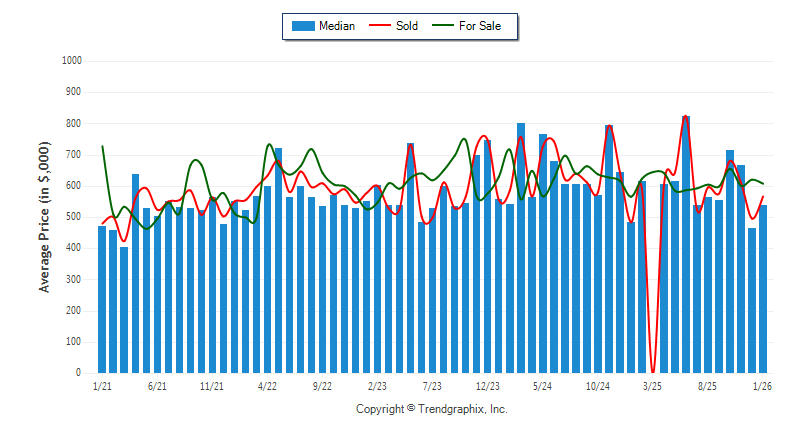Click the blue Median legend swatch
This screenshot has height=434, width=800.
coord(302,26)
